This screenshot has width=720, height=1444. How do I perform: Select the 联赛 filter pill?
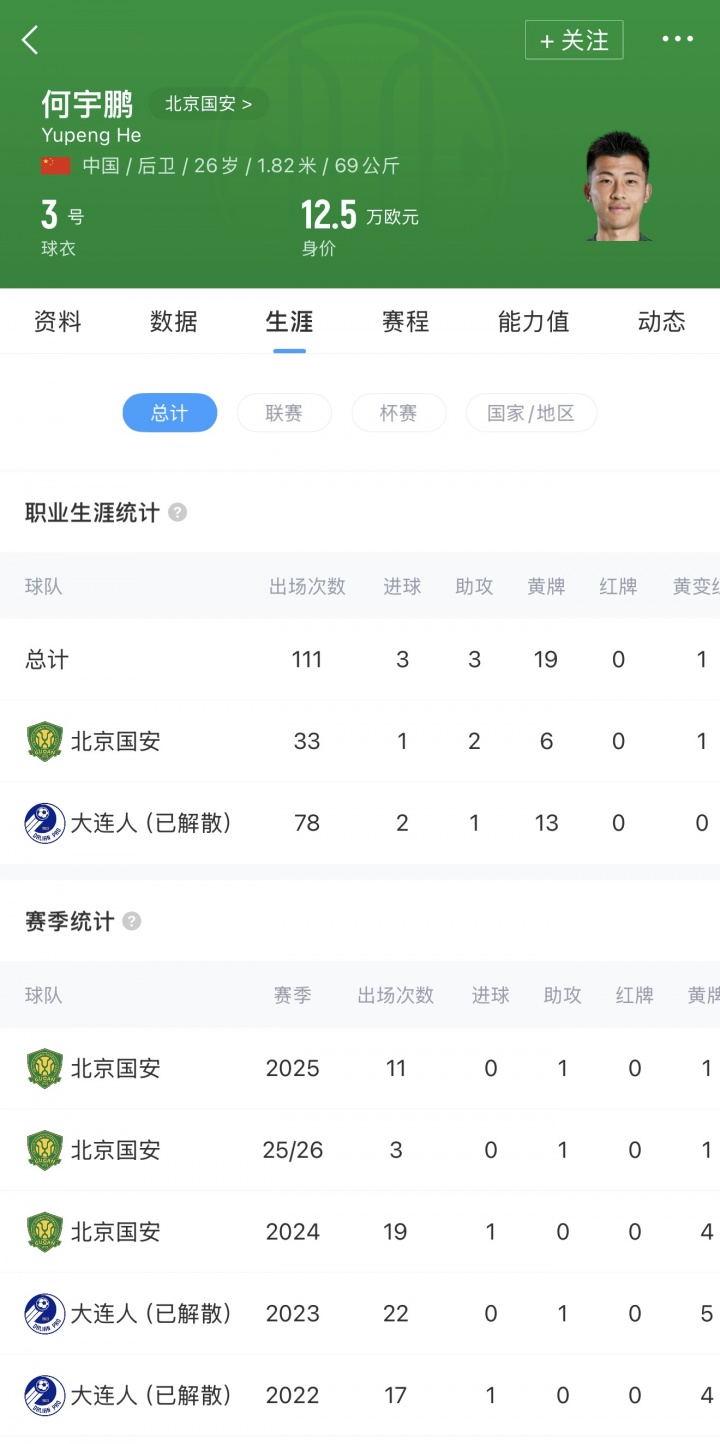coord(284,413)
